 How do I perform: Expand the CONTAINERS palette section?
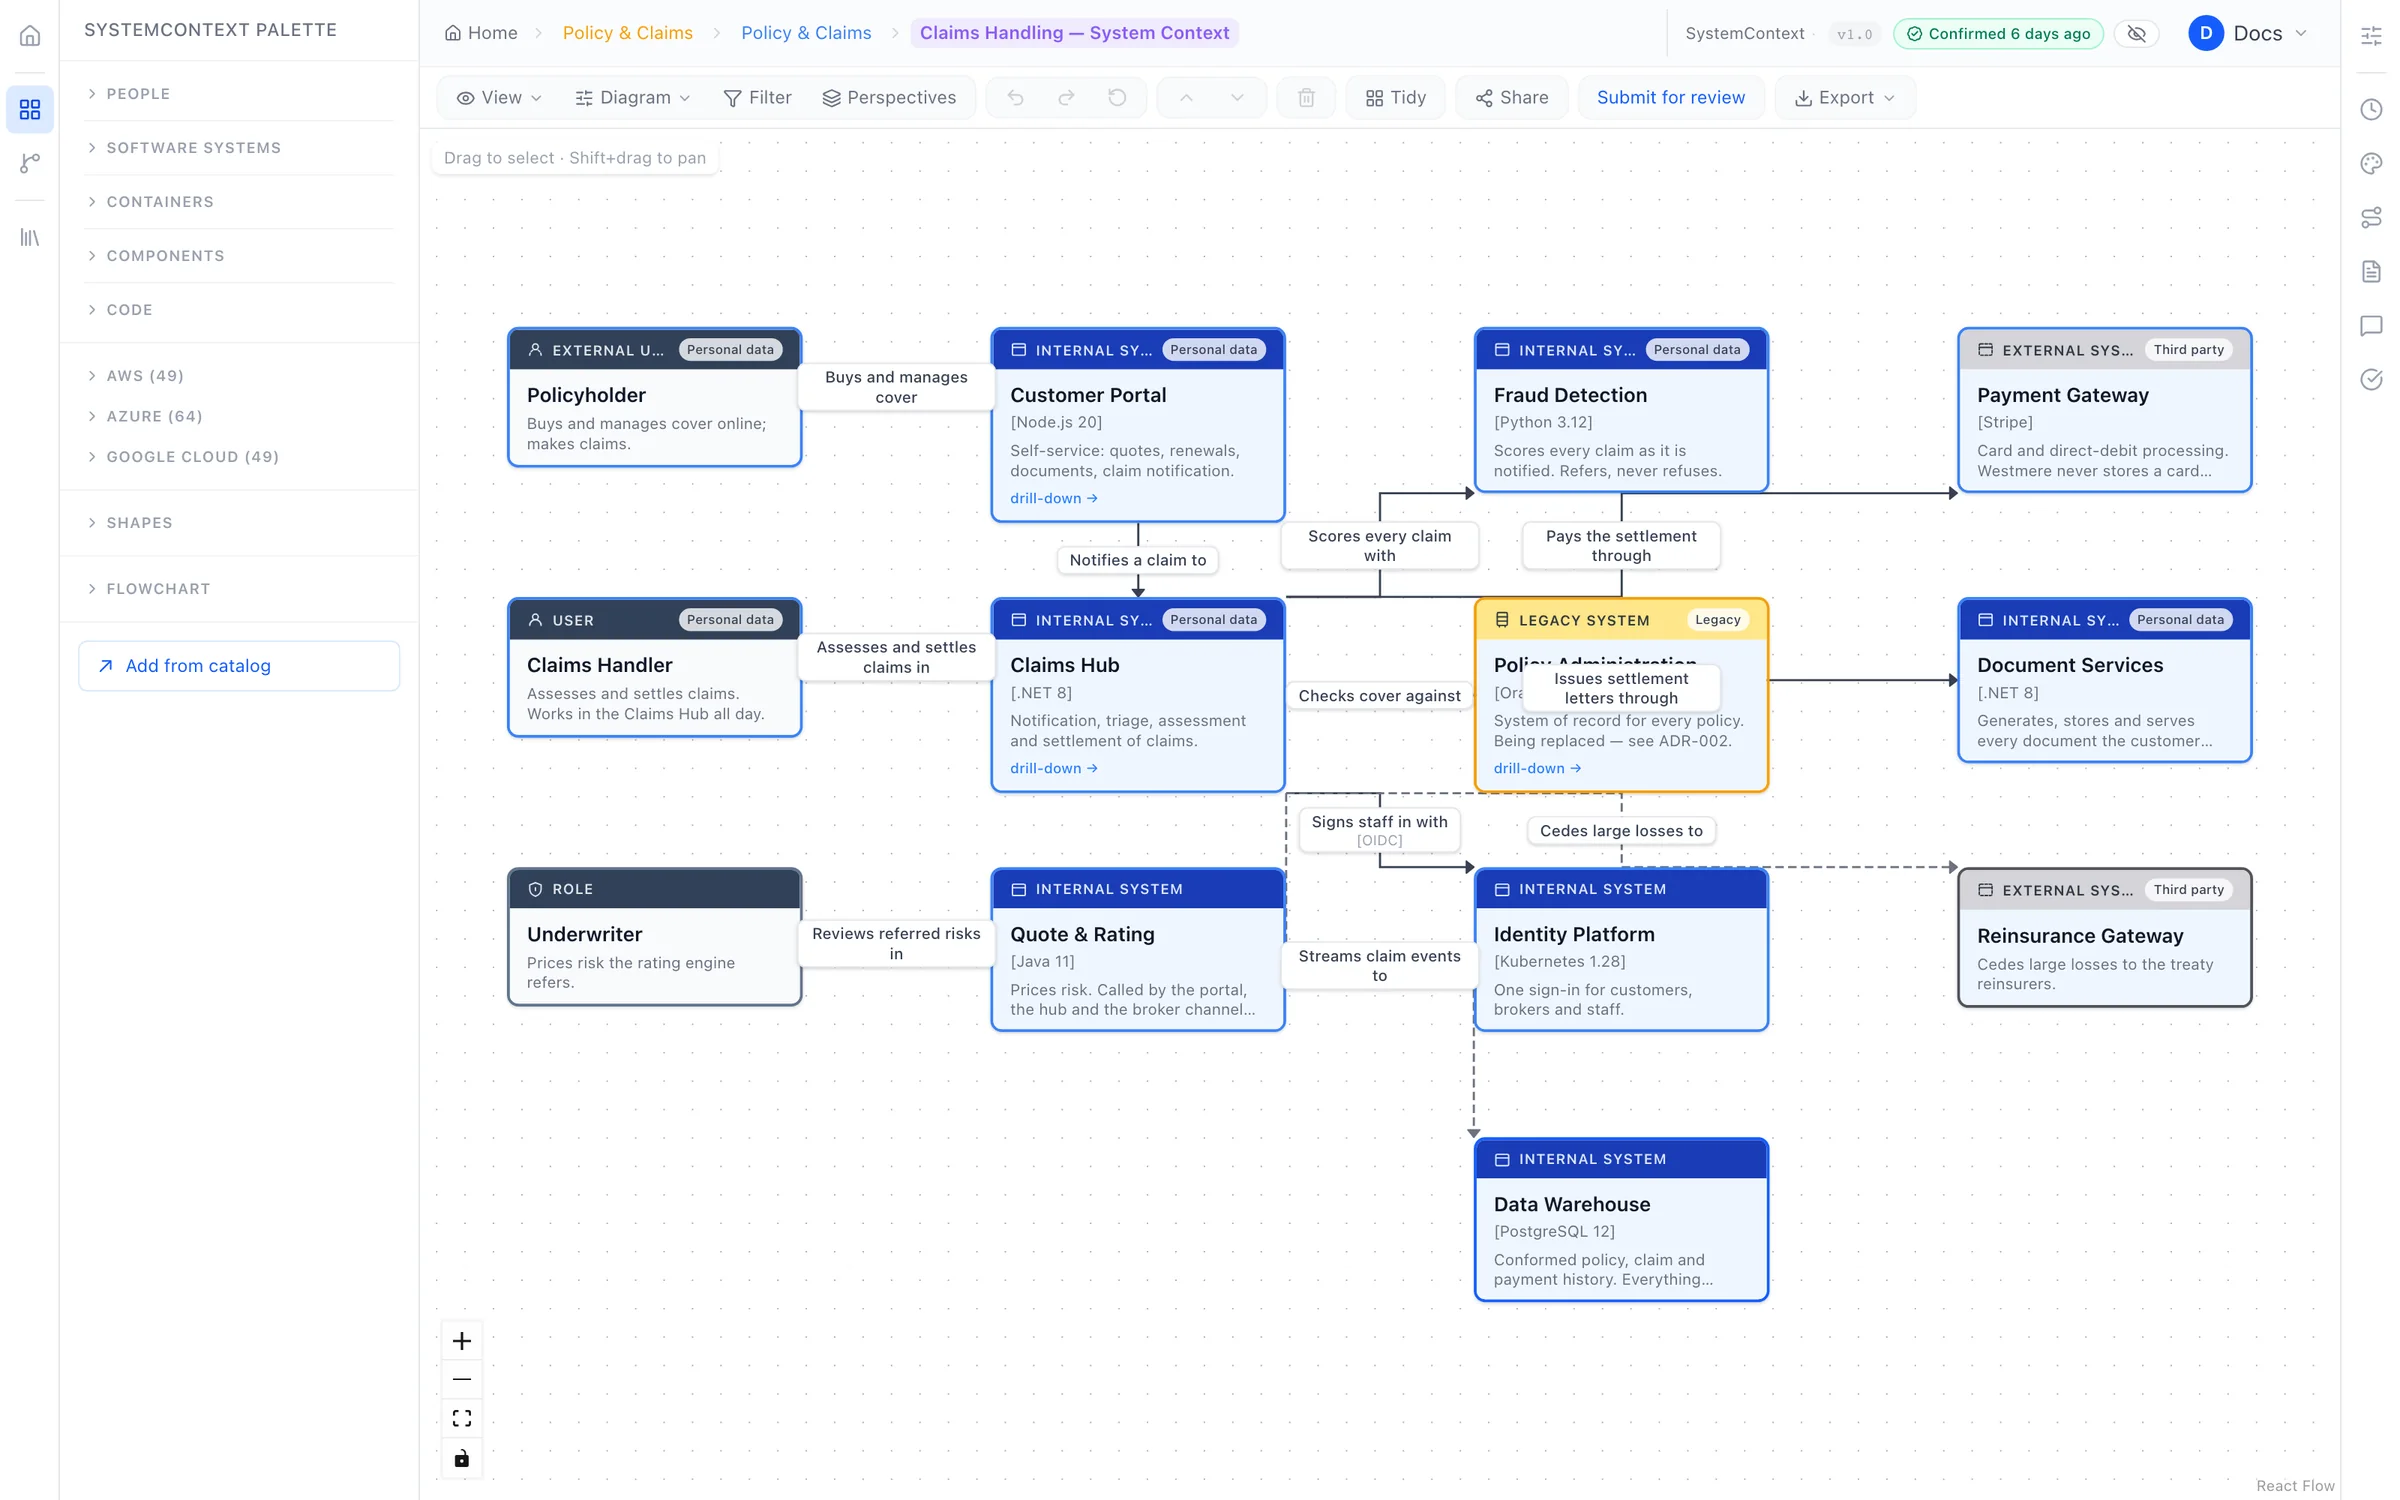(x=240, y=202)
